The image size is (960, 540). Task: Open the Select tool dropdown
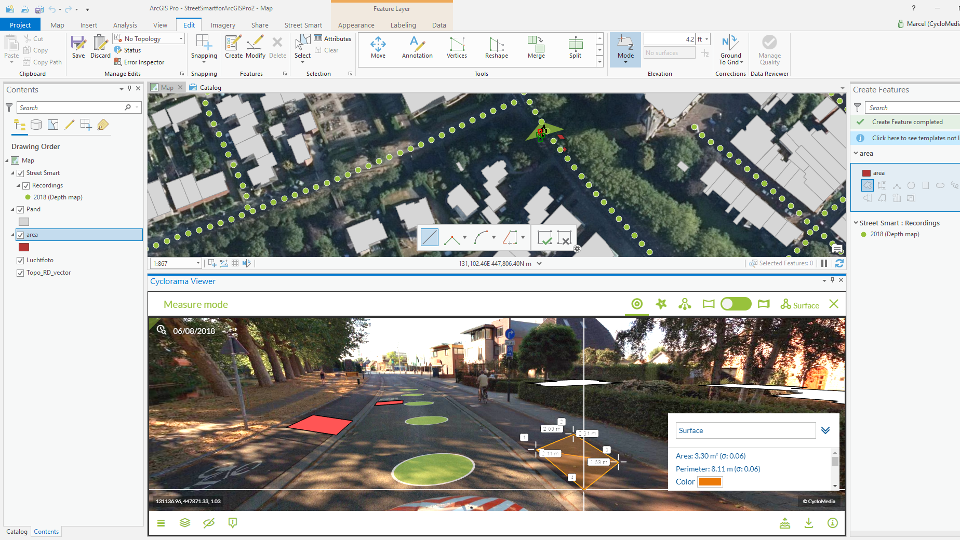click(x=302, y=60)
